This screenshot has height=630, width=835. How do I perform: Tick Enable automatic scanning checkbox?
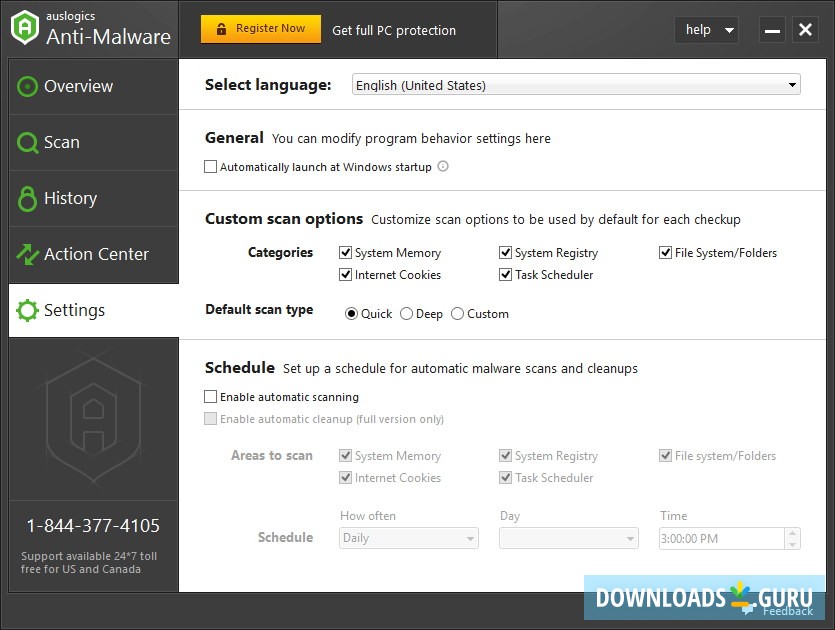[x=211, y=397]
